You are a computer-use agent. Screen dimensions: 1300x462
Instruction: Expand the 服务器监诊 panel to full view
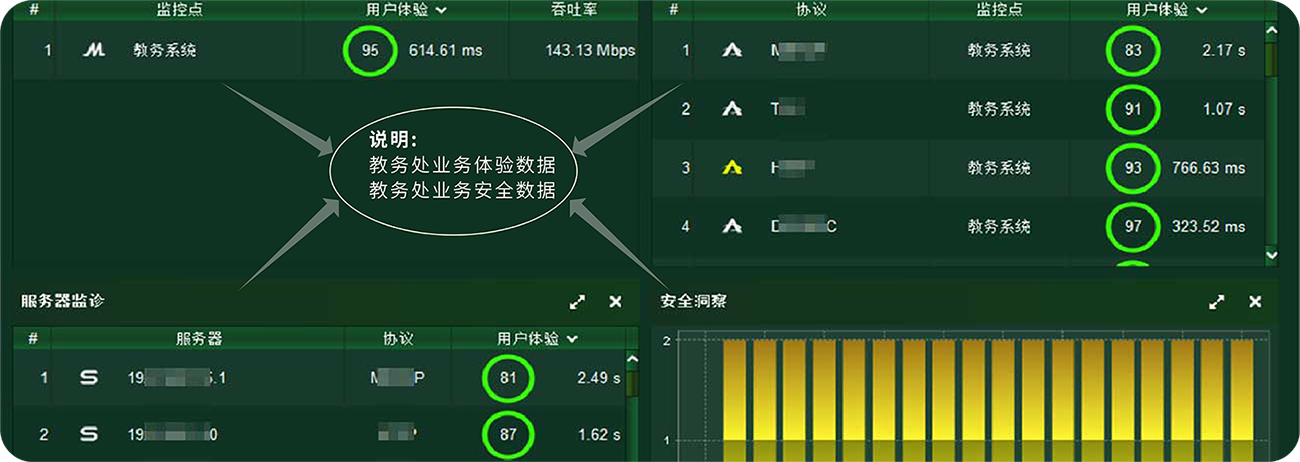[577, 301]
